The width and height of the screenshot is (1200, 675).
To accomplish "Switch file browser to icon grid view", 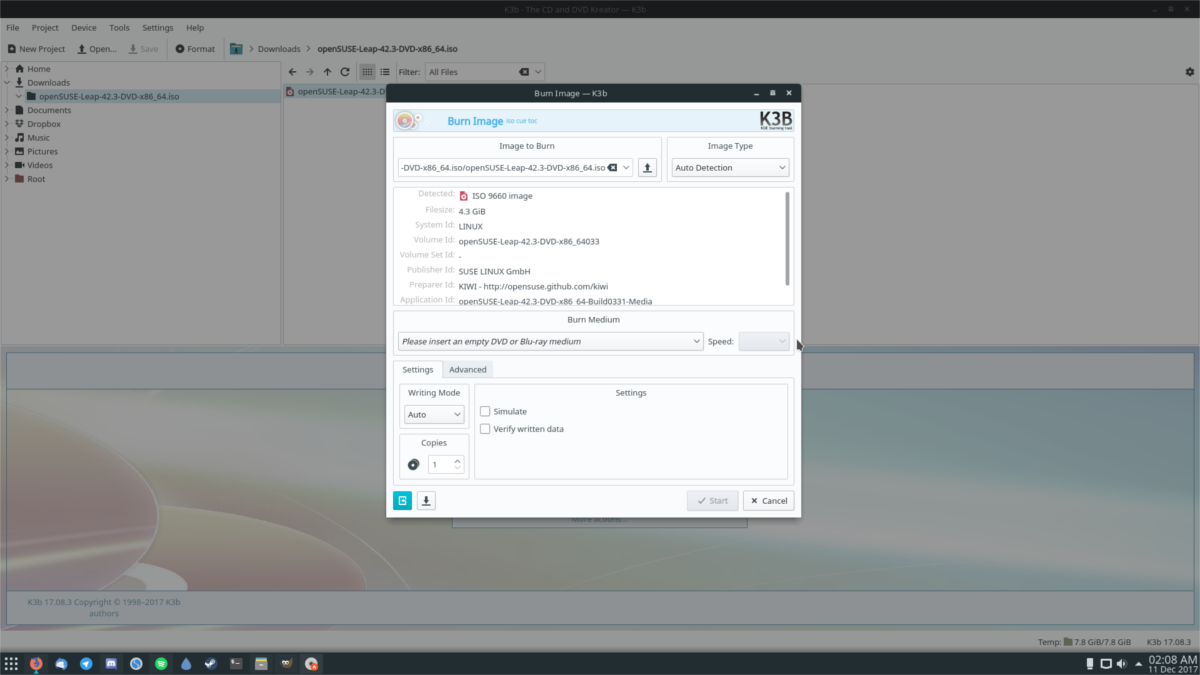I will tap(367, 72).
